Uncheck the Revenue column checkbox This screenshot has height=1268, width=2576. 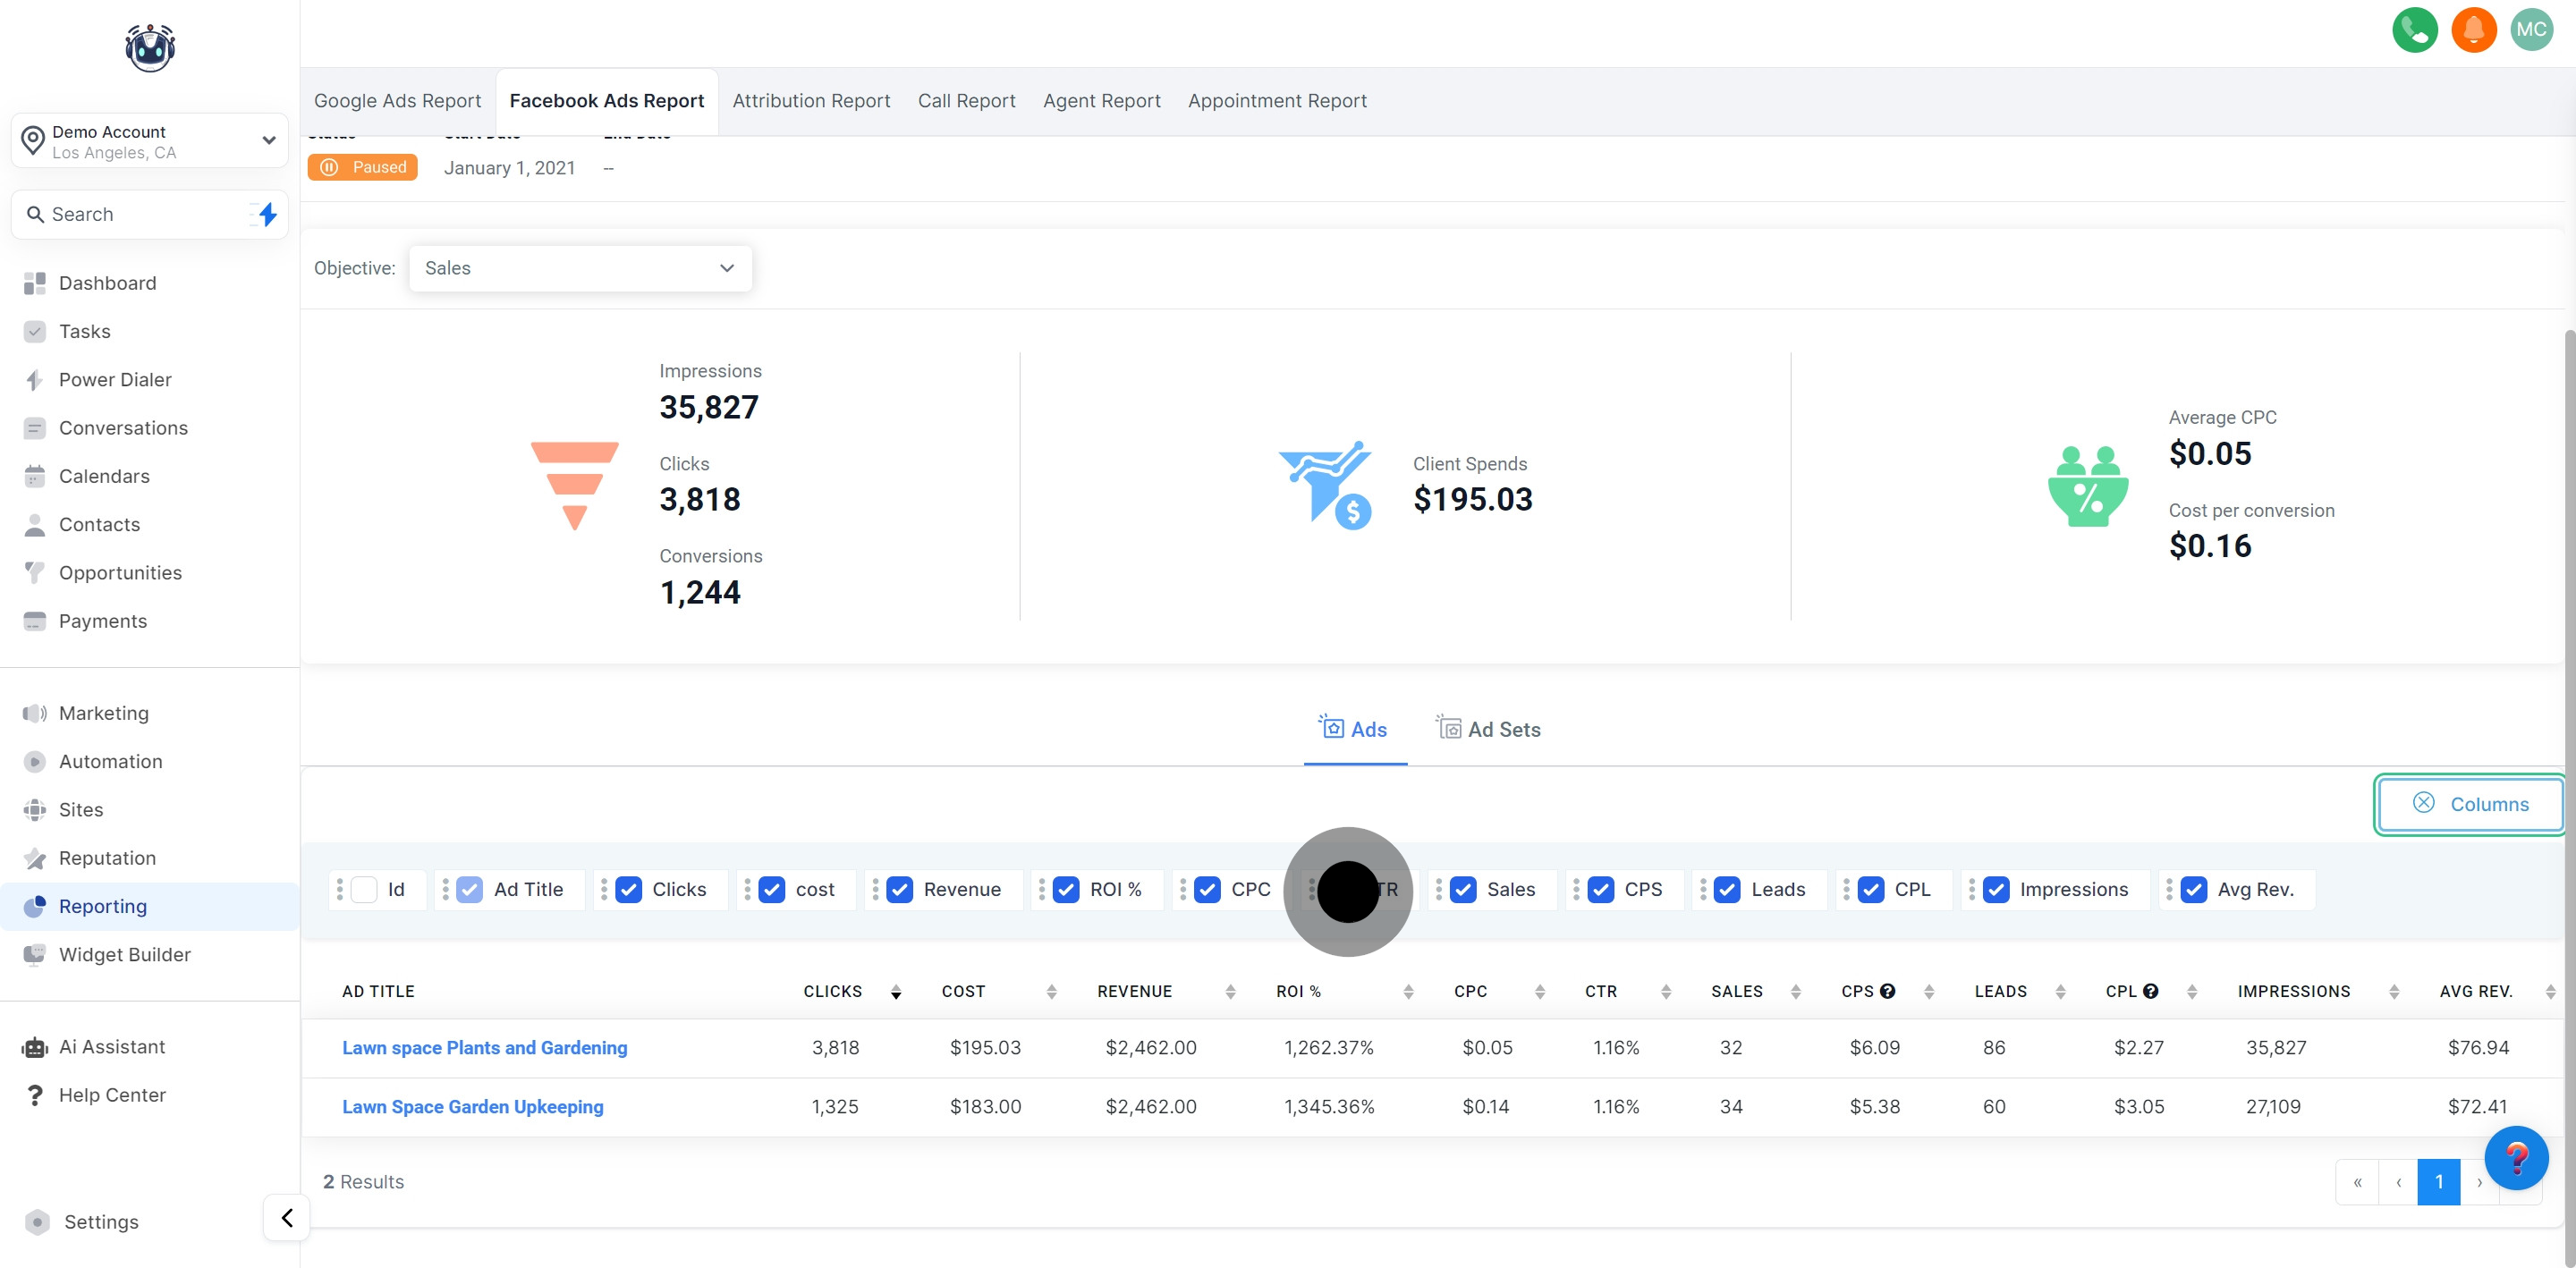tap(899, 889)
